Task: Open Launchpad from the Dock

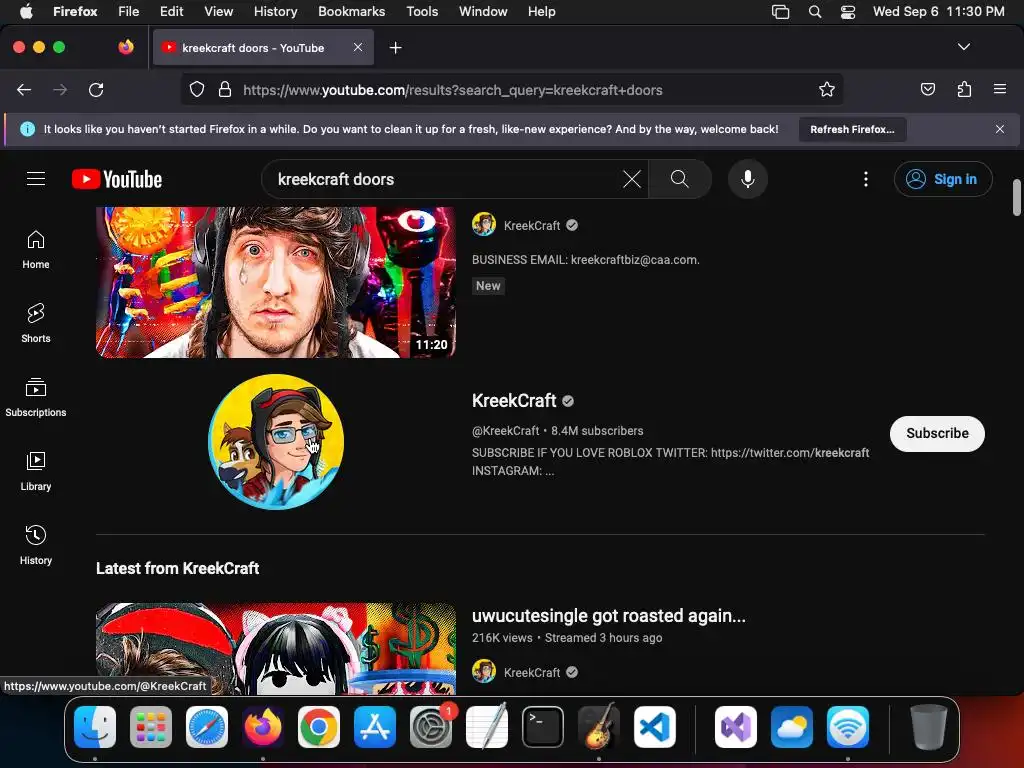Action: (x=151, y=727)
